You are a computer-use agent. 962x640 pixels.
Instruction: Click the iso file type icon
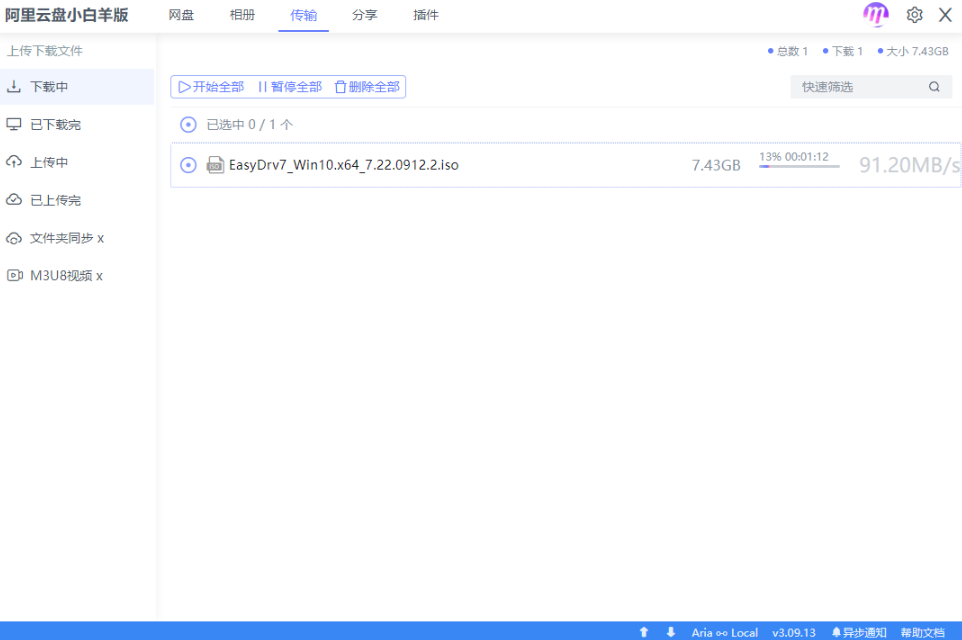(215, 165)
